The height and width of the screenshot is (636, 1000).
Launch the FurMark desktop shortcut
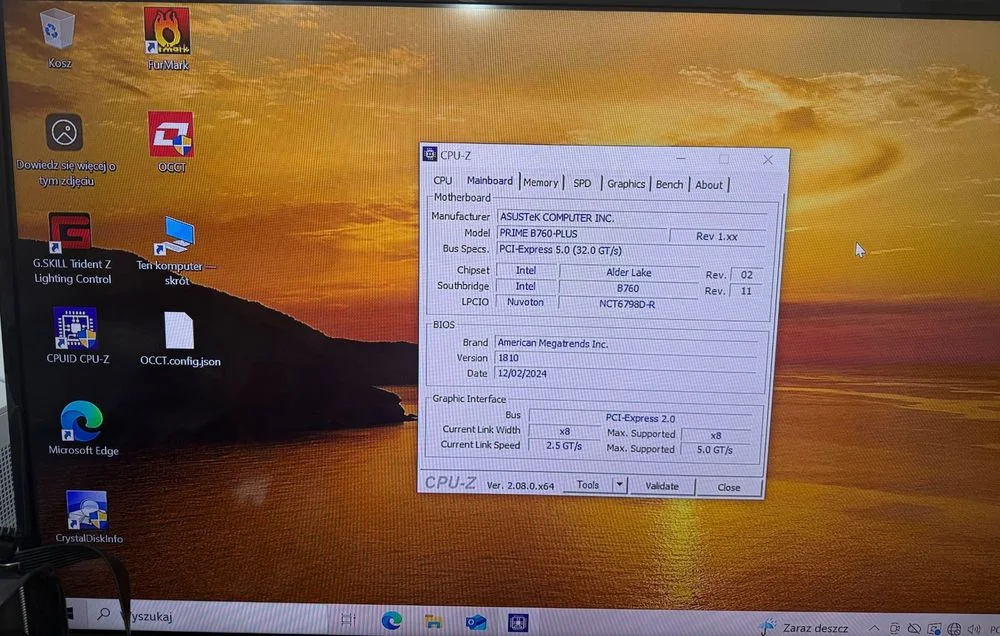(x=166, y=31)
